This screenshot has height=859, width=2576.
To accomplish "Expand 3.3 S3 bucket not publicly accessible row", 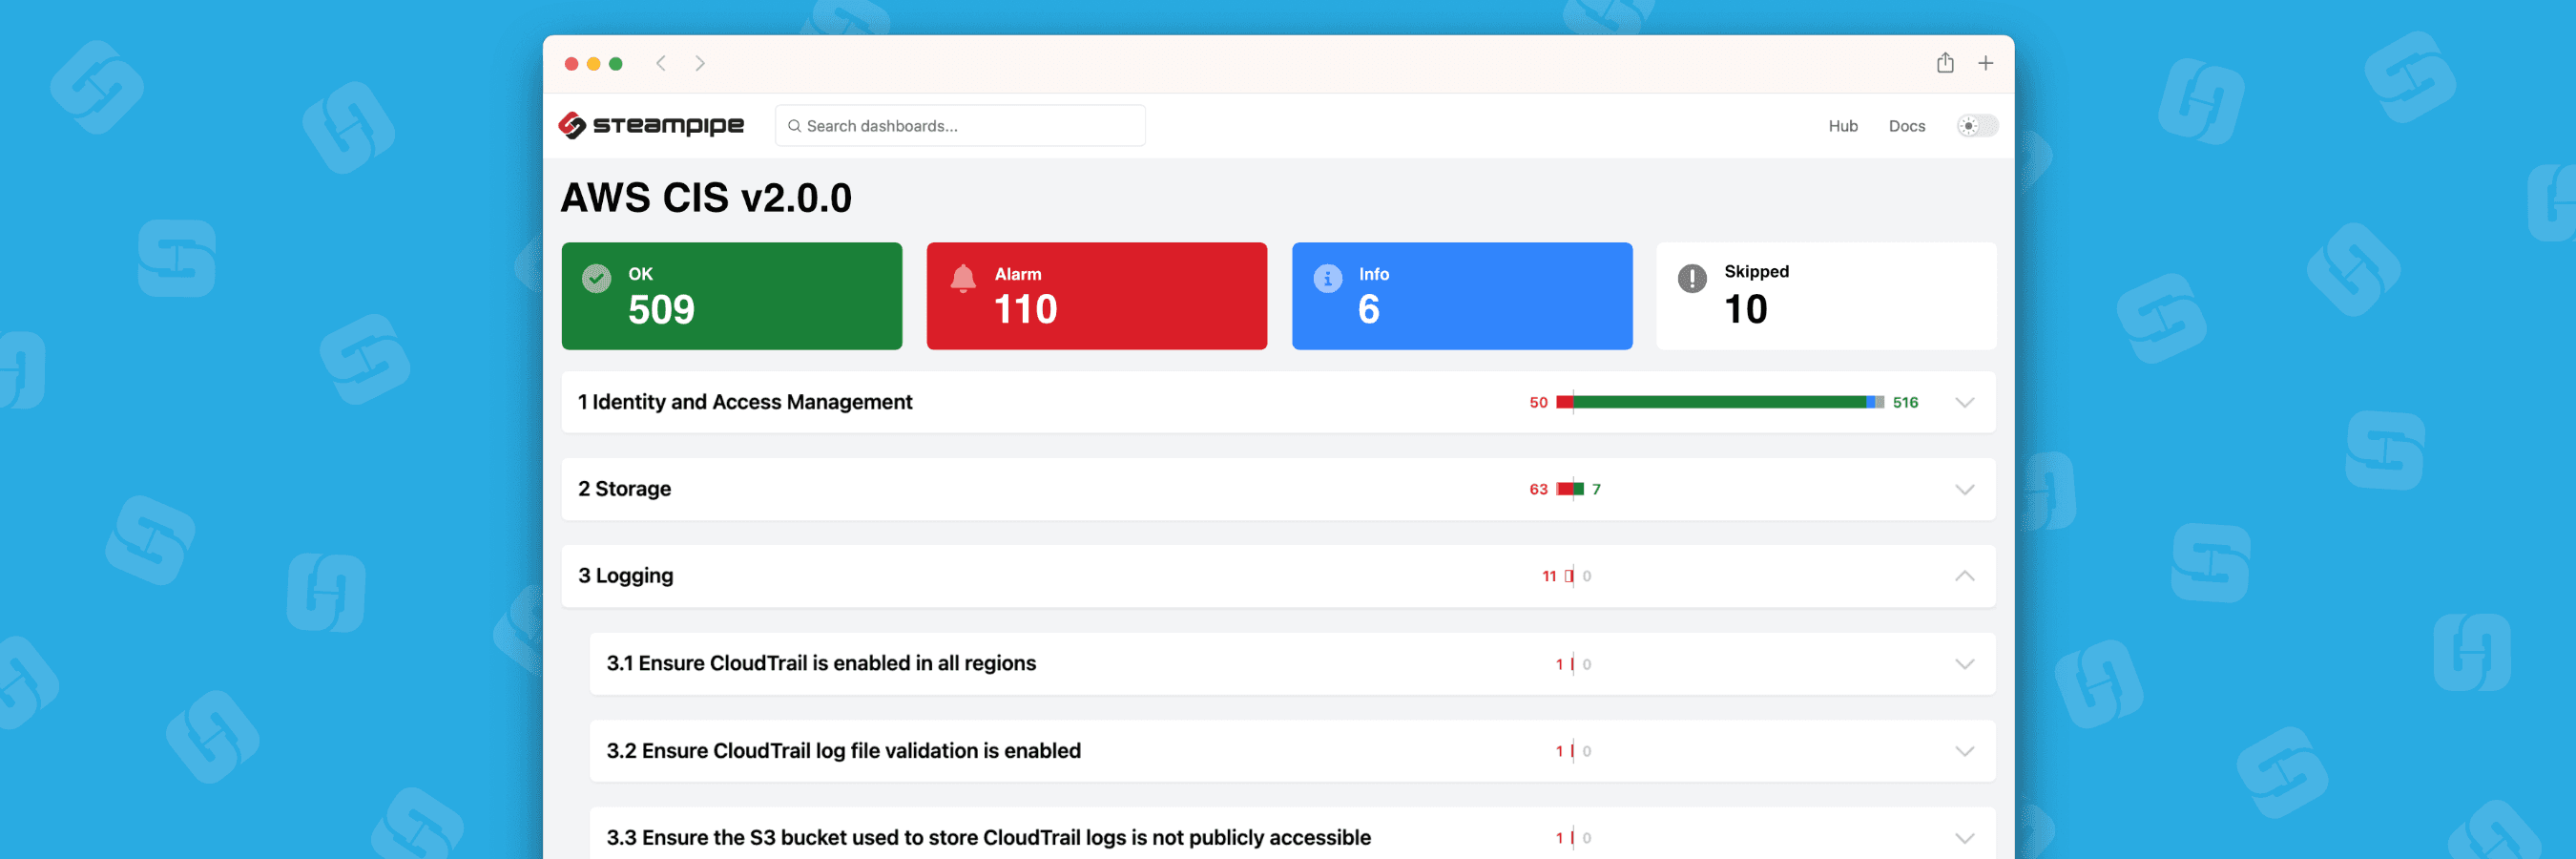I will 1965,838.
